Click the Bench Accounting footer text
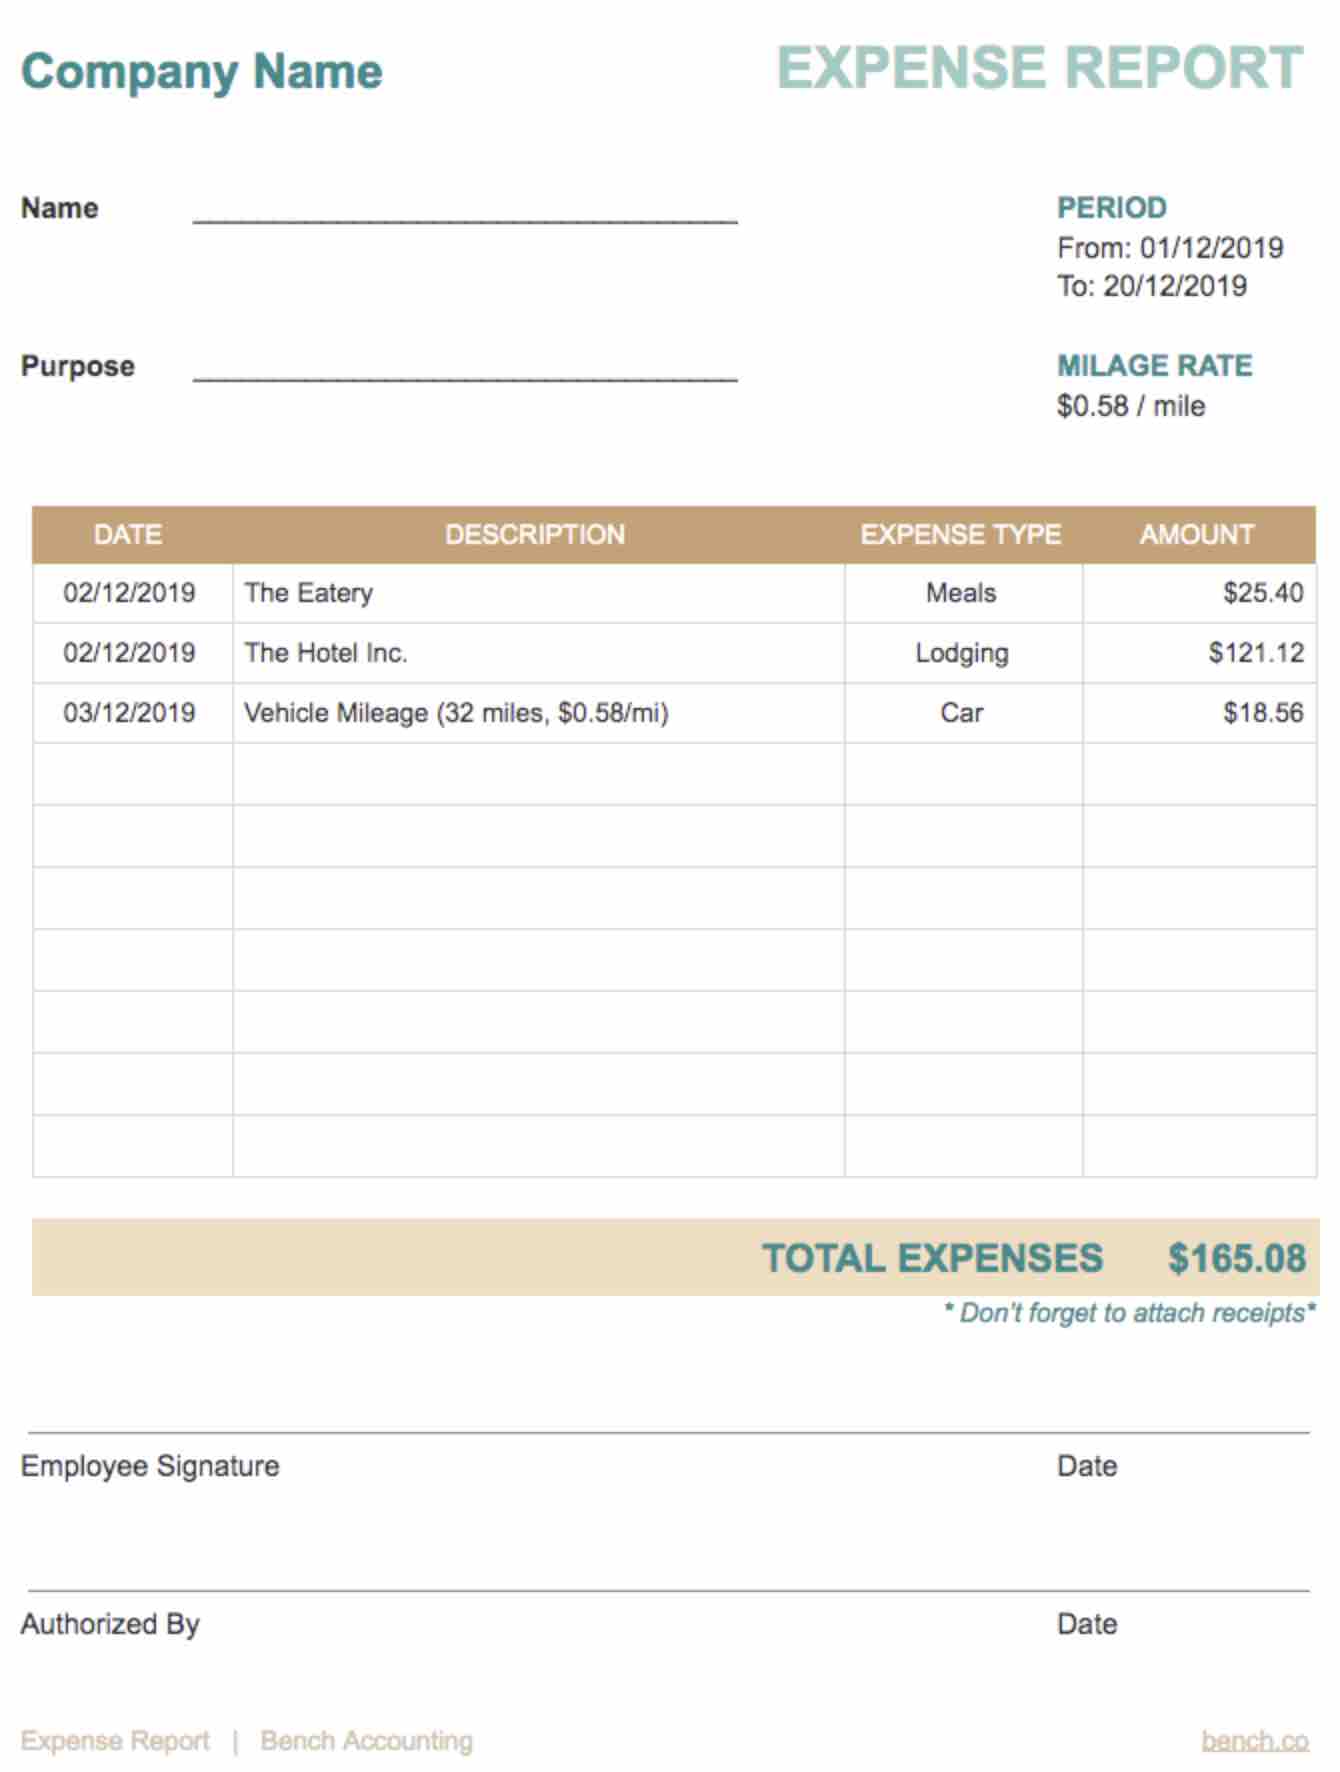Viewport: 1340px width, 1772px height. click(x=367, y=1741)
